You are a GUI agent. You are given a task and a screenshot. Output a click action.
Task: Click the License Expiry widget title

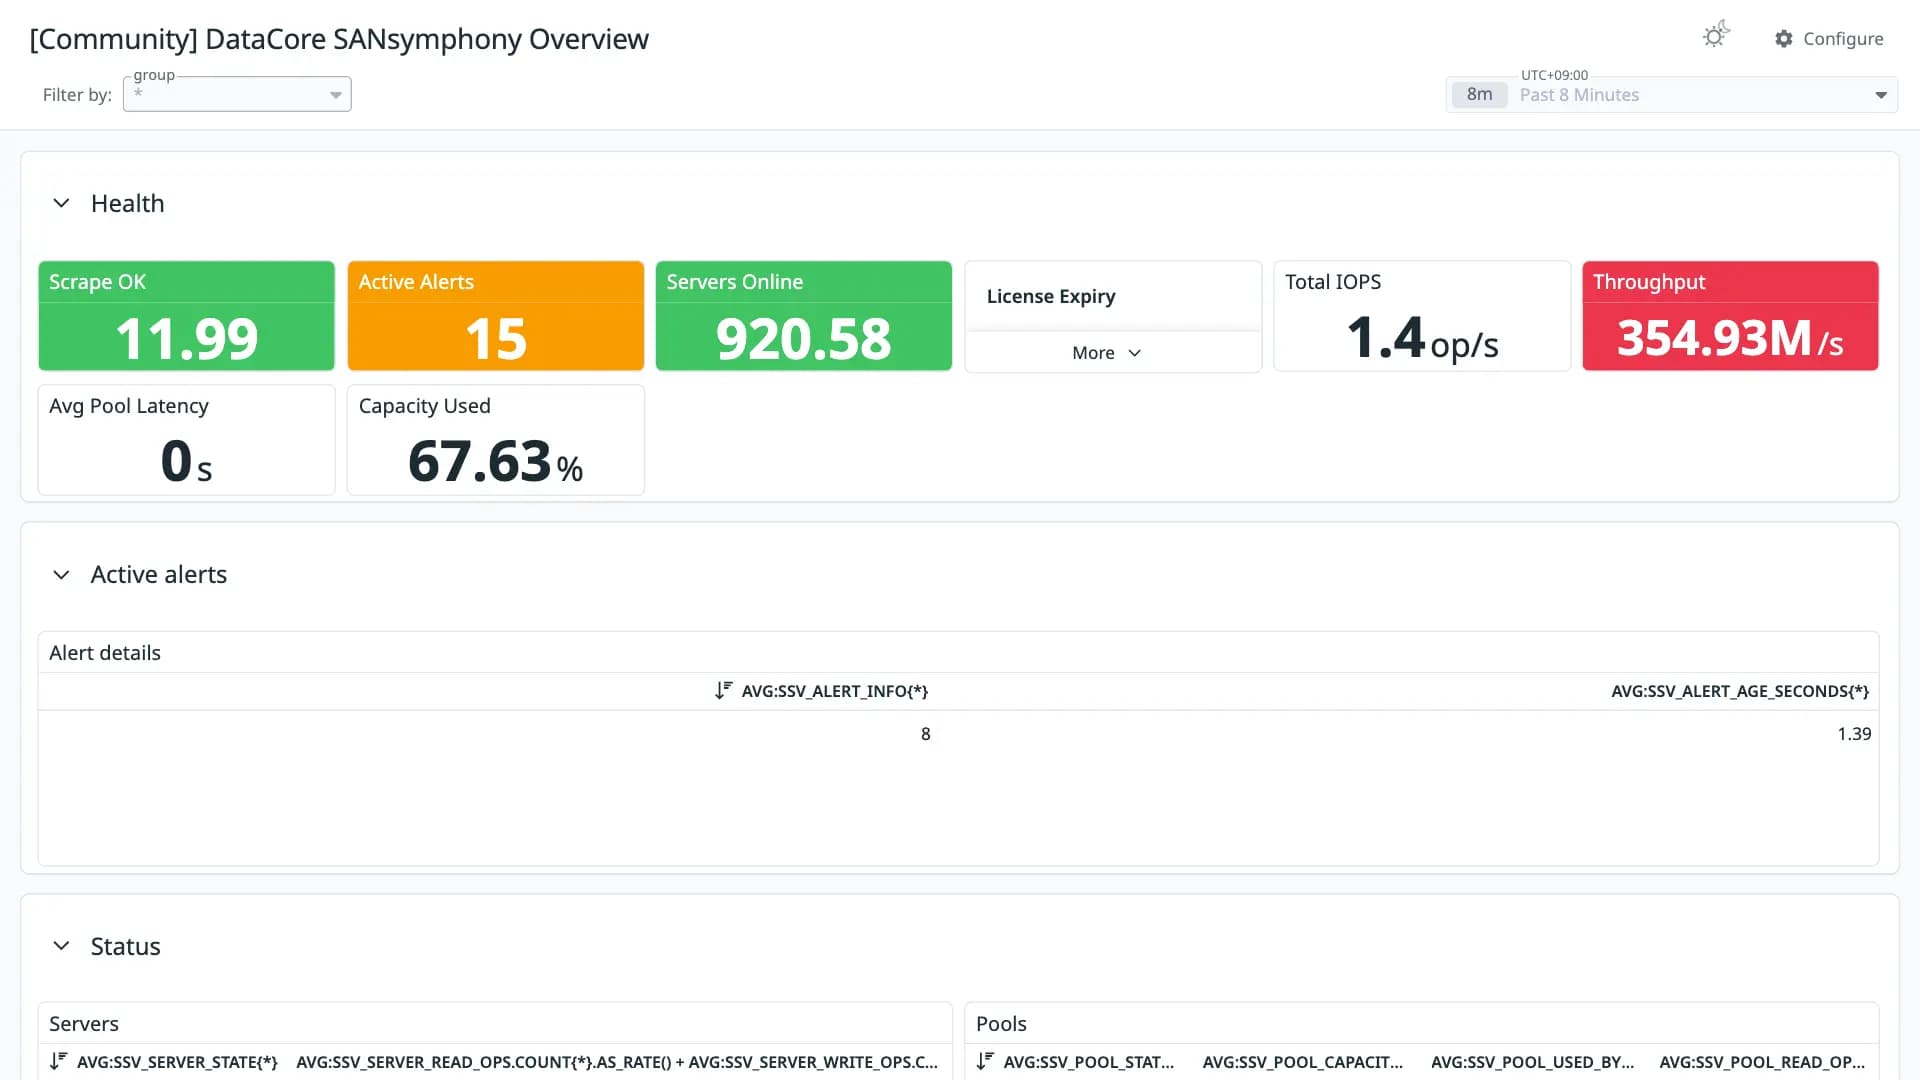1051,296
